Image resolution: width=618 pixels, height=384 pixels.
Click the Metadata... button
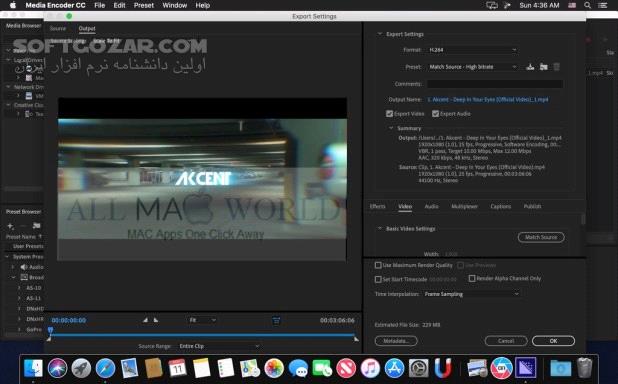pos(396,341)
